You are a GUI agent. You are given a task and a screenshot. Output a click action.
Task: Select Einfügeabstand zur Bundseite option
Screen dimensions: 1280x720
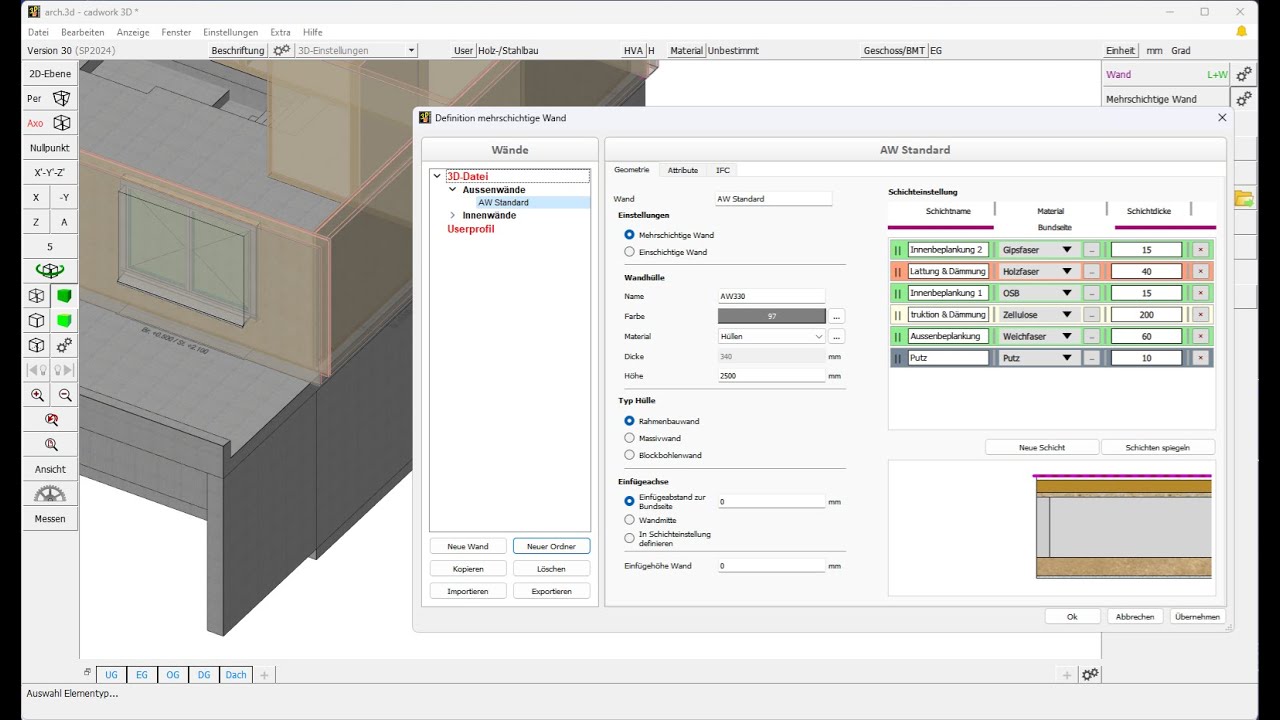pyautogui.click(x=629, y=501)
